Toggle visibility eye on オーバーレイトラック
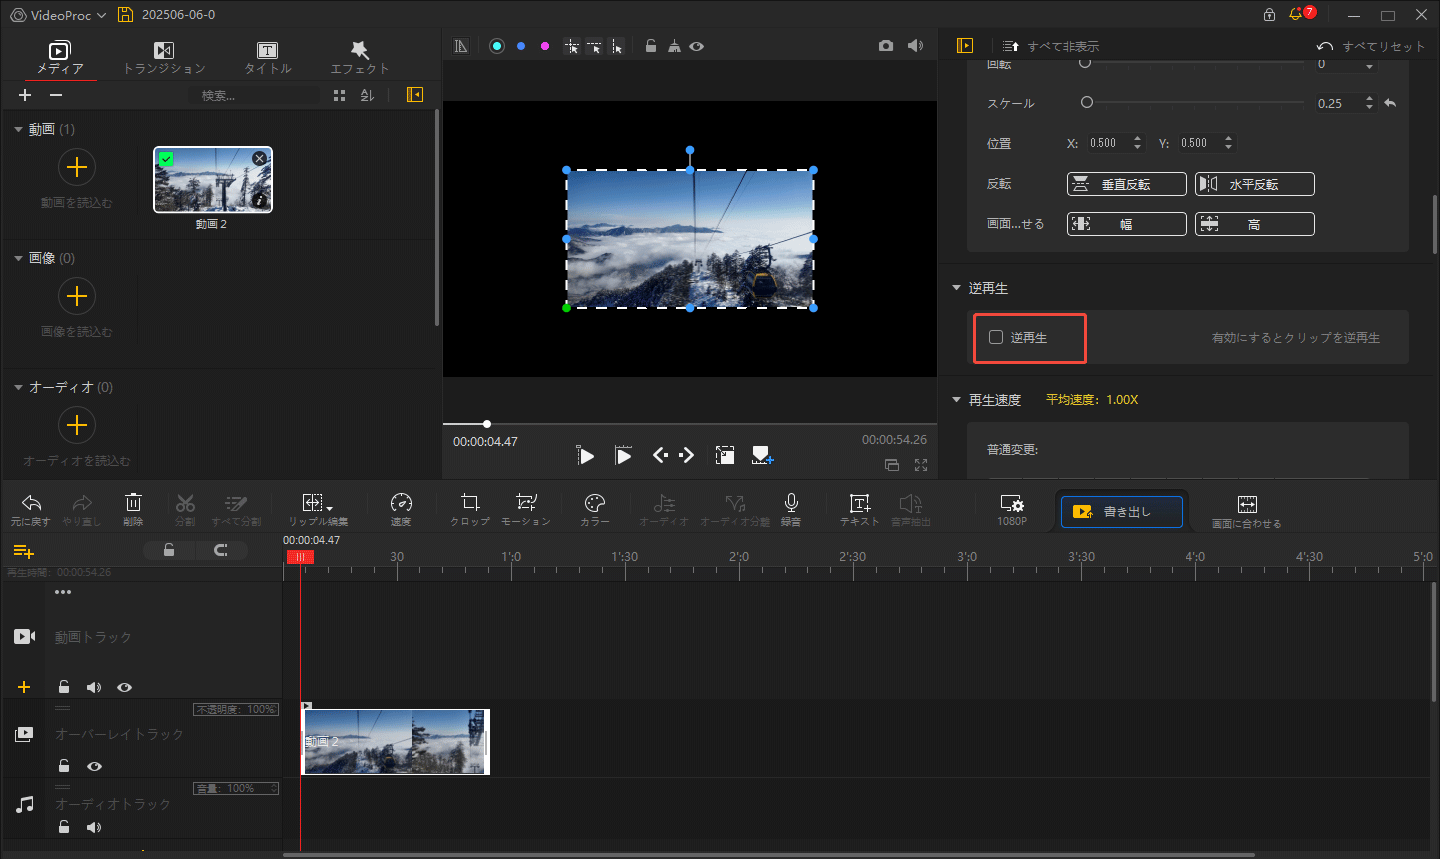1440x859 pixels. (94, 766)
